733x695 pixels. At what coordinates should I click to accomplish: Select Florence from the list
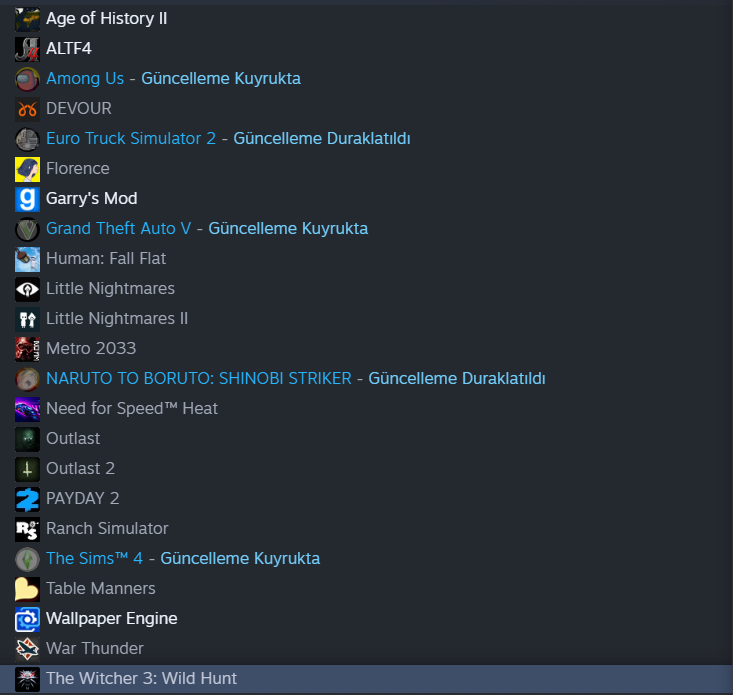click(78, 169)
